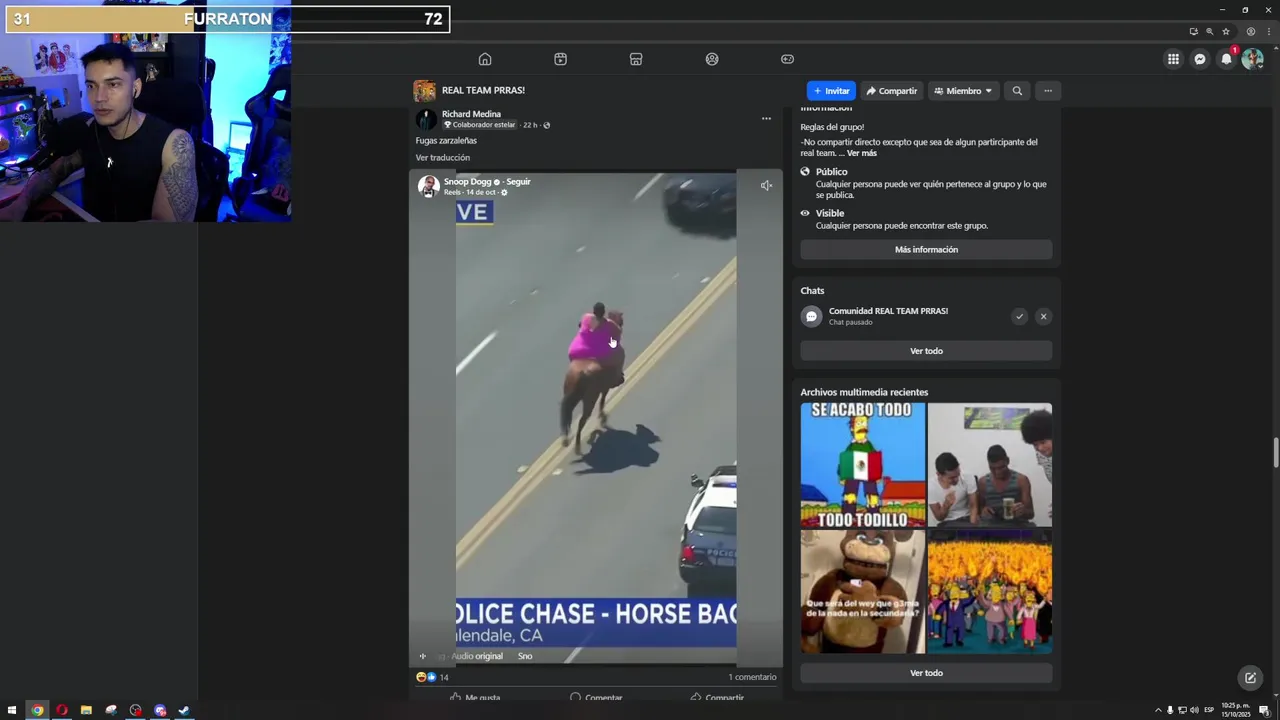Viewport: 1280px width, 720px height.
Task: Toggle the reel's mute speaker icon
Action: 766,185
